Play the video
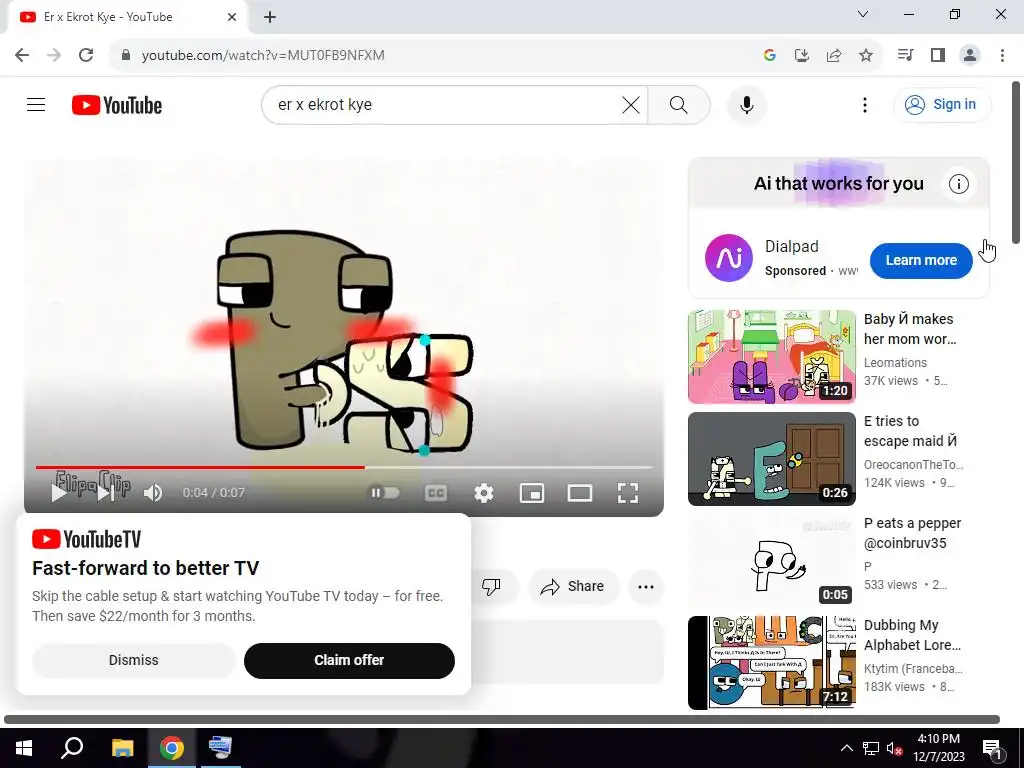This screenshot has width=1024, height=768. (x=59, y=493)
